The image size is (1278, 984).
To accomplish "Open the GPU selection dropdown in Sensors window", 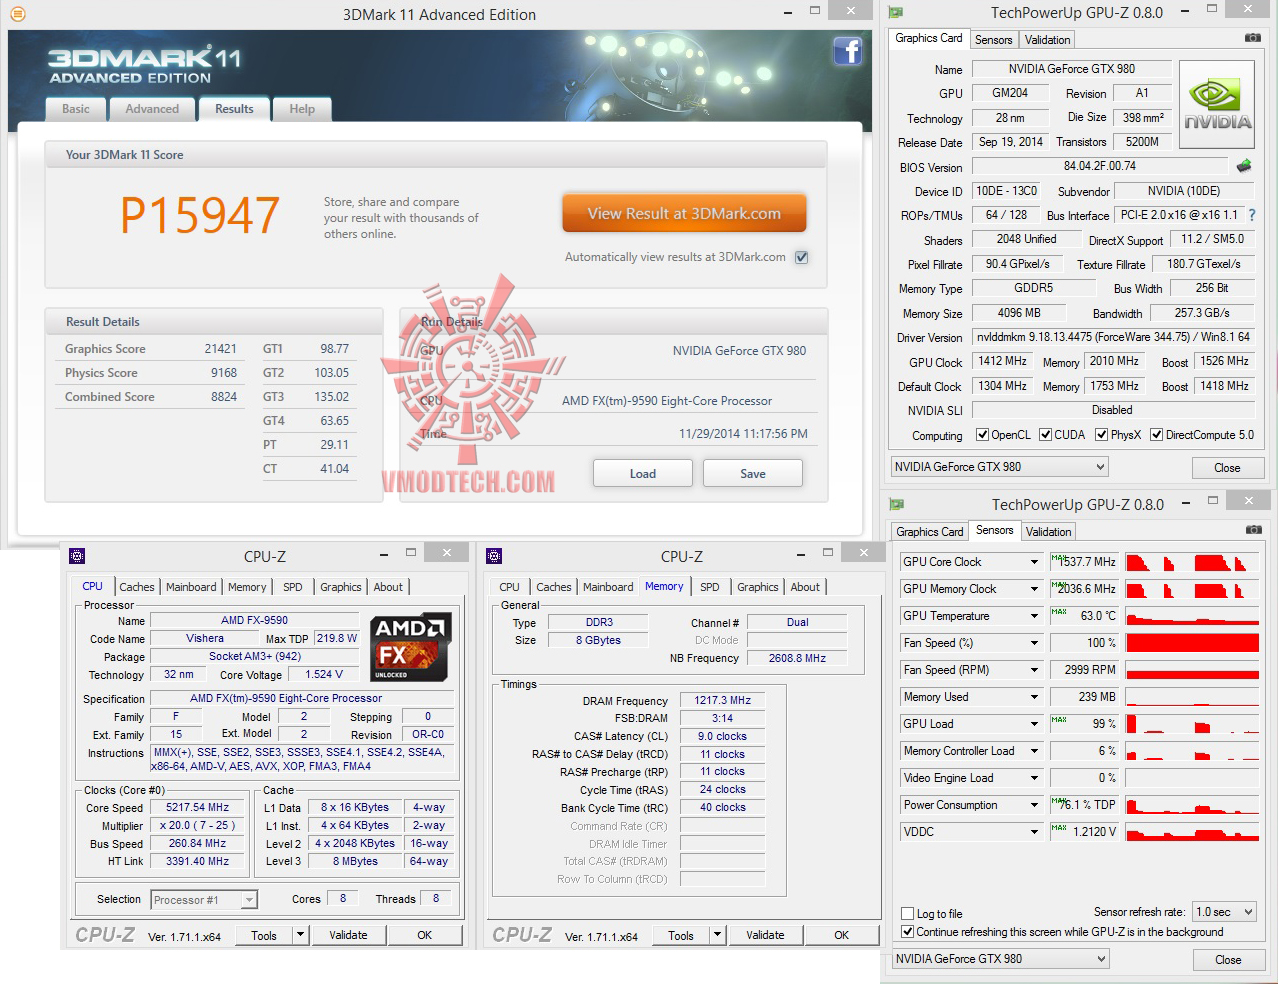I will (999, 959).
